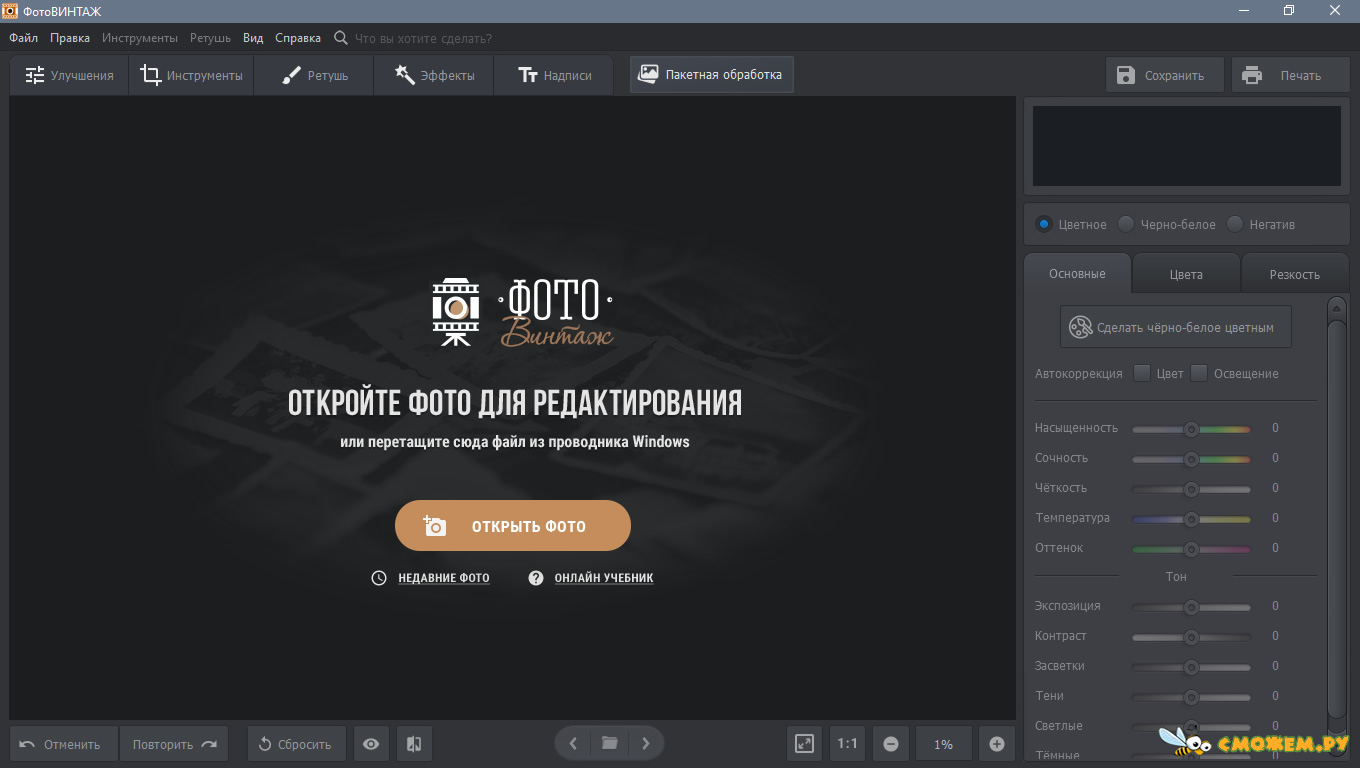Open the greyed Инструменты menu bar item
1360x768 pixels.
coord(140,38)
